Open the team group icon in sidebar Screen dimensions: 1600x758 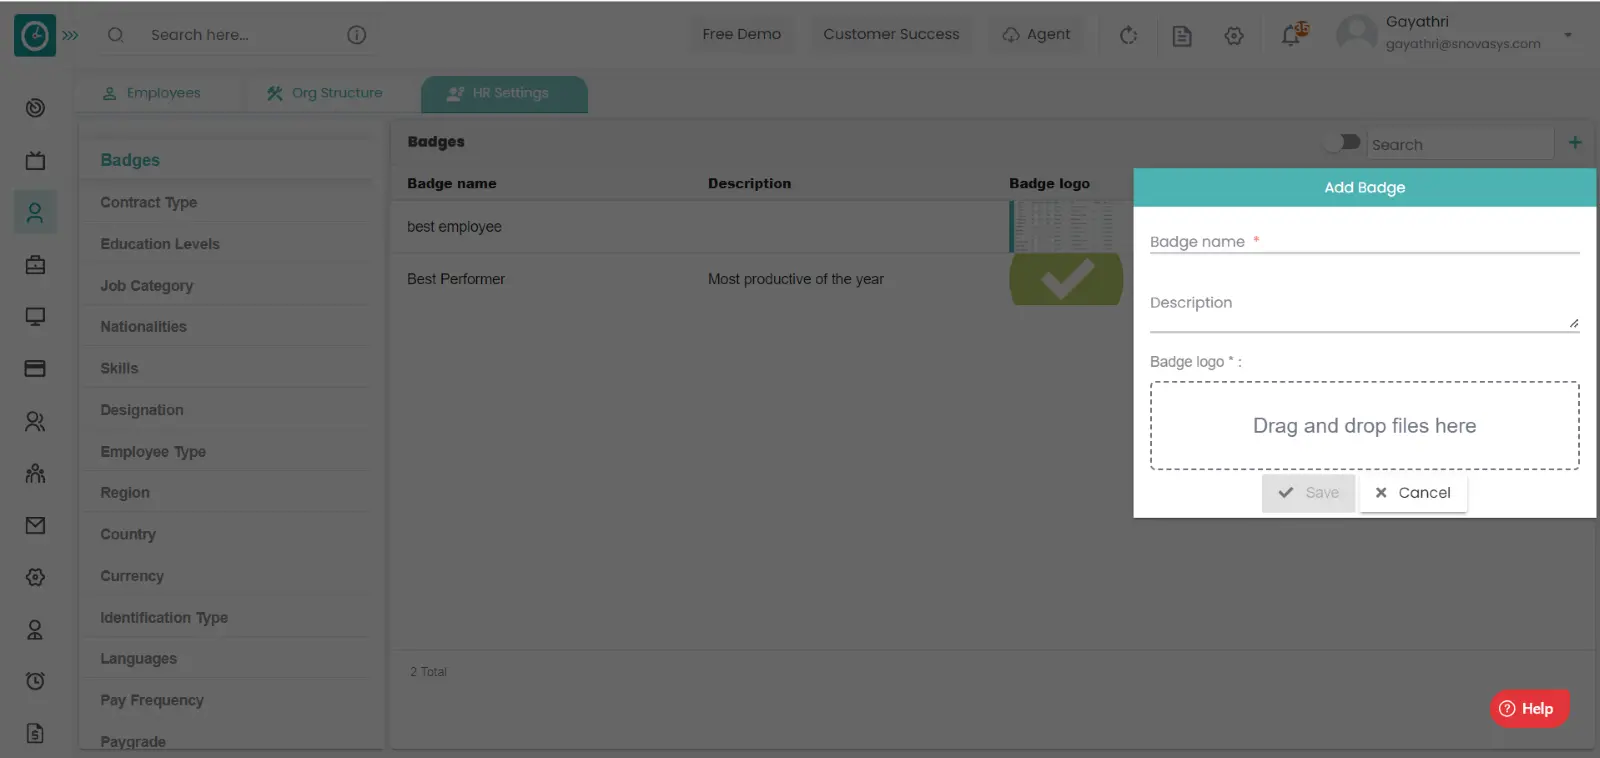coord(35,473)
